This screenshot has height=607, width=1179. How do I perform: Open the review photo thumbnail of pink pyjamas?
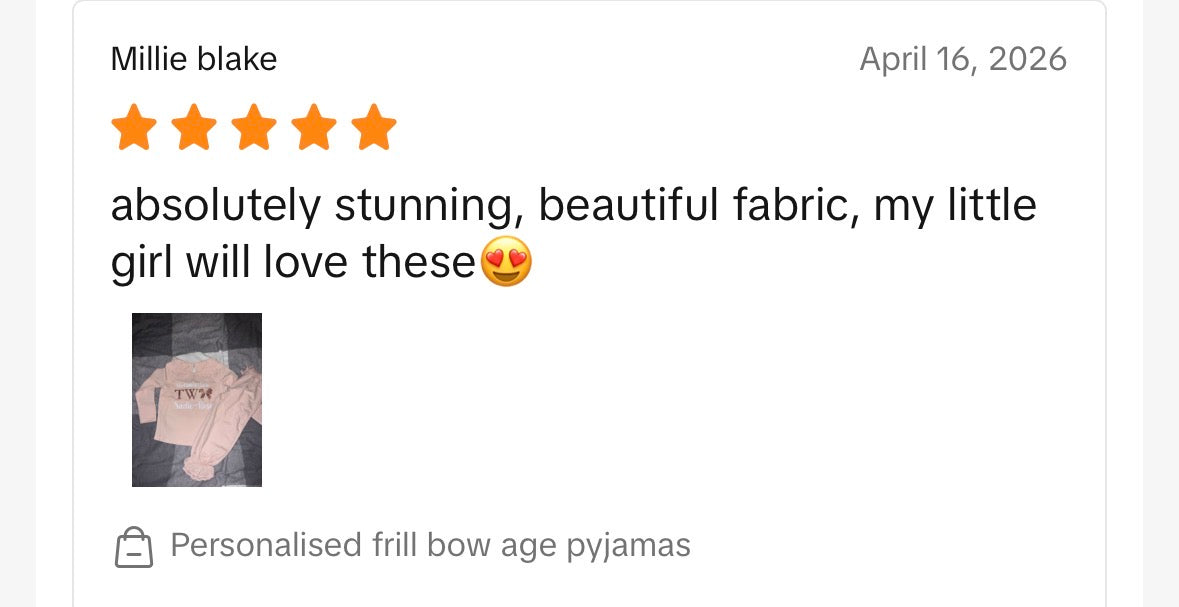tap(197, 400)
